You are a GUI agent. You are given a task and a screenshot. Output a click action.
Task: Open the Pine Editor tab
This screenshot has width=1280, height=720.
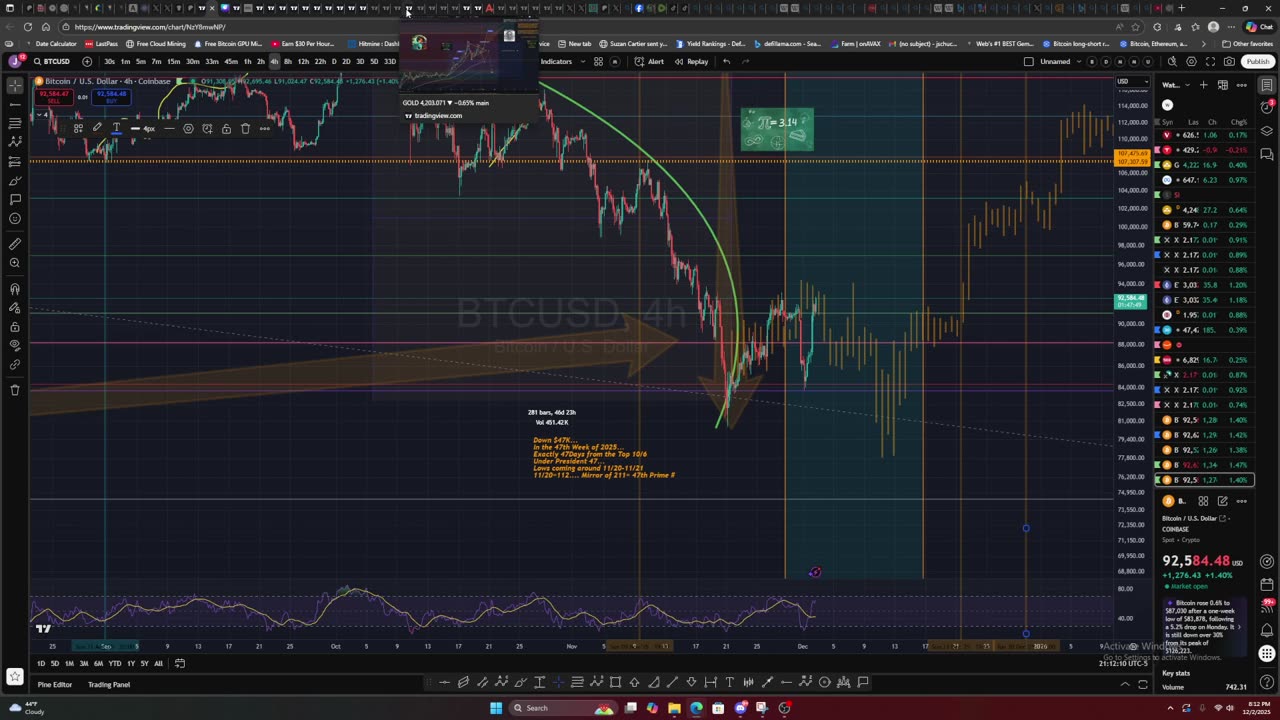[x=54, y=685]
